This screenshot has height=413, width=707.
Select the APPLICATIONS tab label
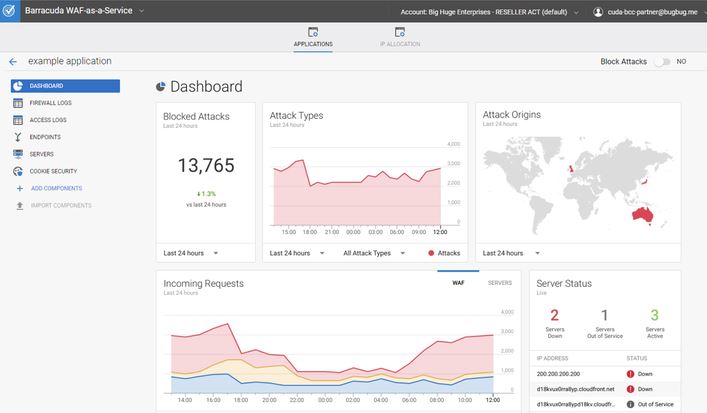313,44
